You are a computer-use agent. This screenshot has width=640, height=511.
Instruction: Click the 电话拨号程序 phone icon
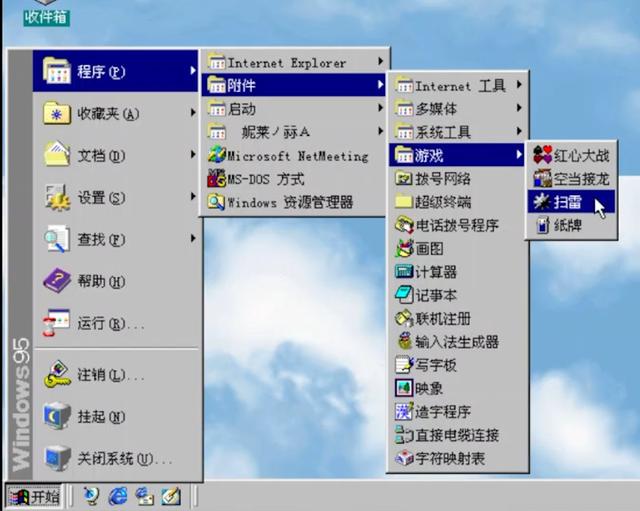click(404, 225)
